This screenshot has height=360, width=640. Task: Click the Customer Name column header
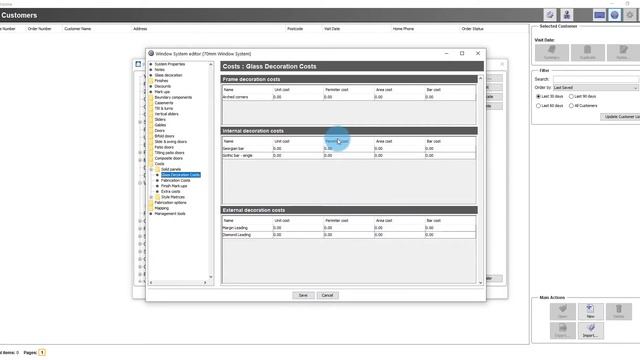[x=78, y=29]
